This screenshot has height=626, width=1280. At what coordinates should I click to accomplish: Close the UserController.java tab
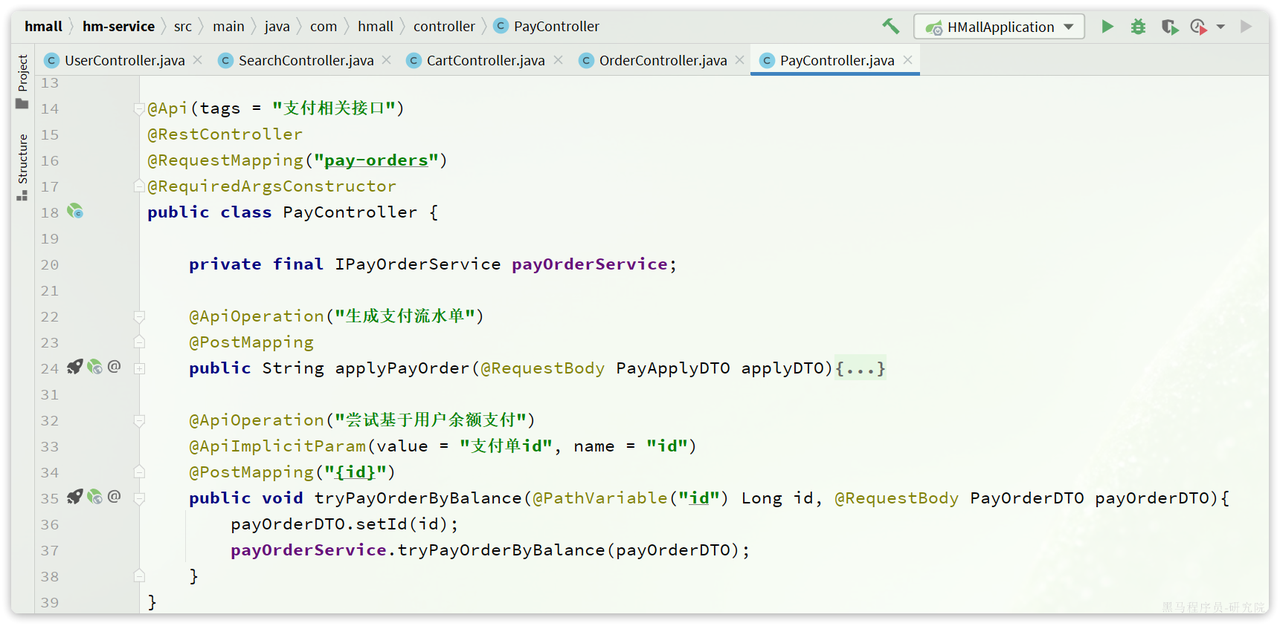(198, 61)
